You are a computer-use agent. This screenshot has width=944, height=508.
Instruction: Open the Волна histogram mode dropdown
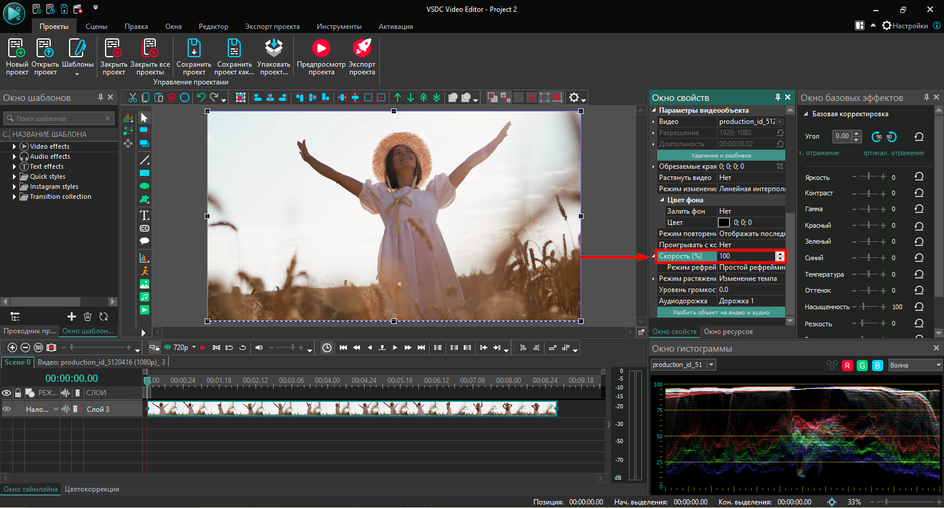click(x=914, y=365)
